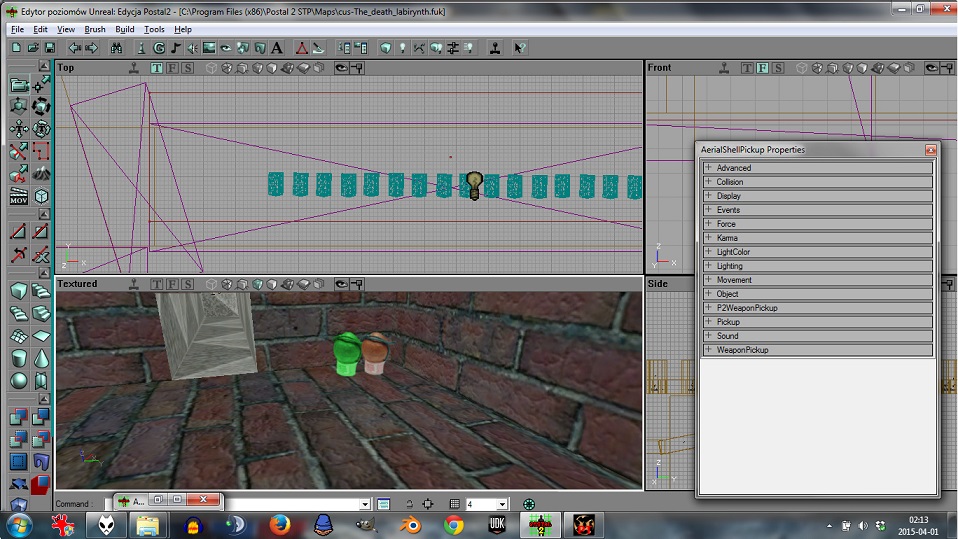This screenshot has height=539, width=958.
Task: Select the Matinee MOV tool
Action: [x=19, y=196]
